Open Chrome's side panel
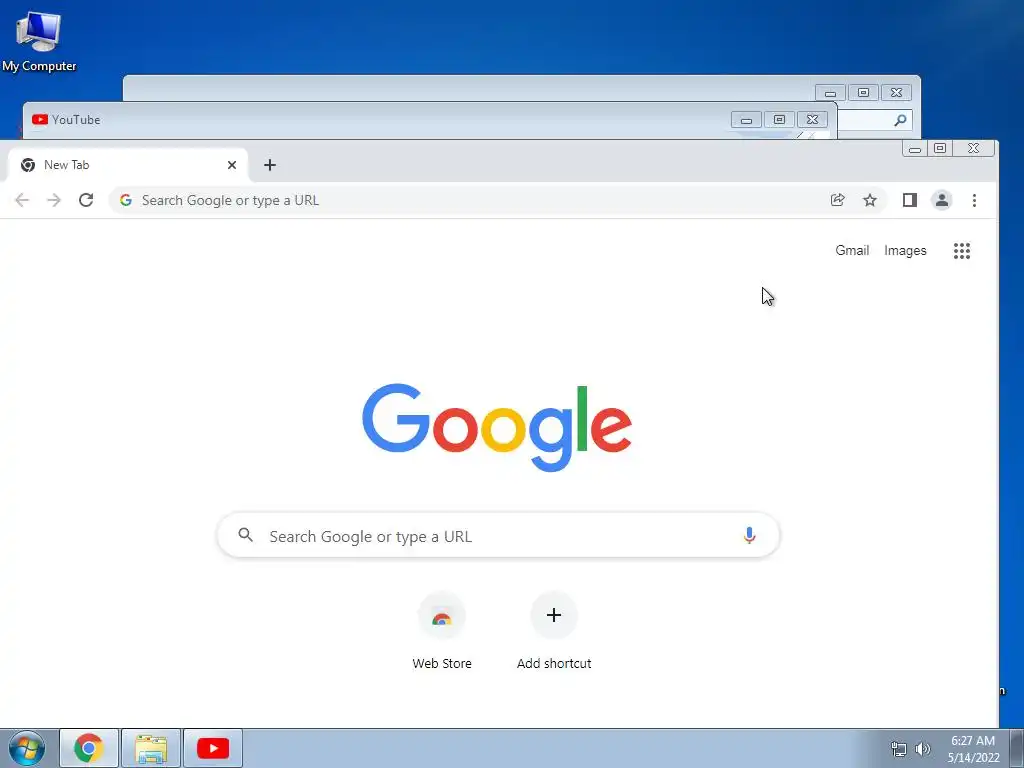 click(x=910, y=200)
